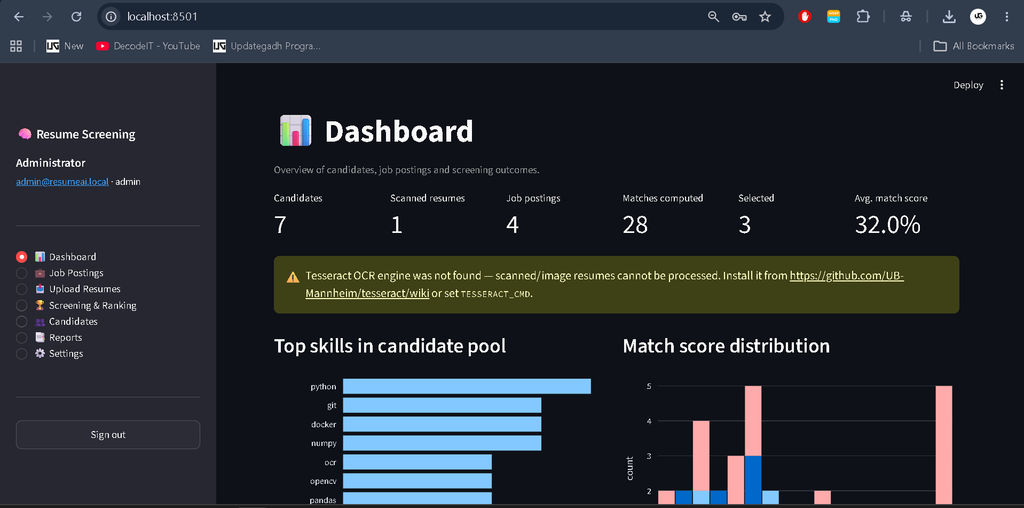Open the New bookmark
Image resolution: width=1024 pixels, height=508 pixels.
[65, 46]
